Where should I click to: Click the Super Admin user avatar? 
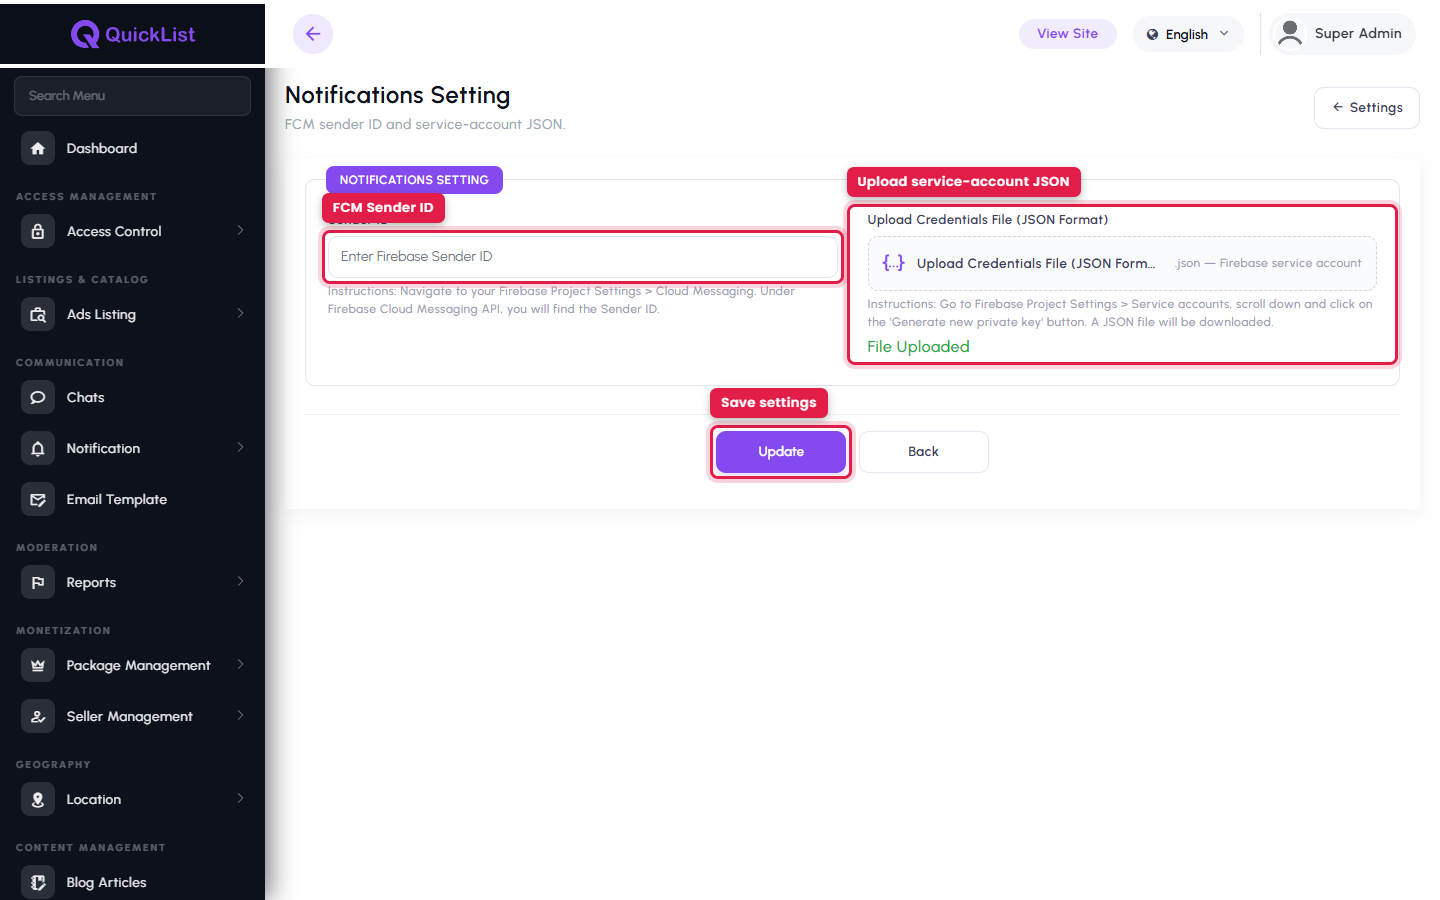click(1290, 33)
